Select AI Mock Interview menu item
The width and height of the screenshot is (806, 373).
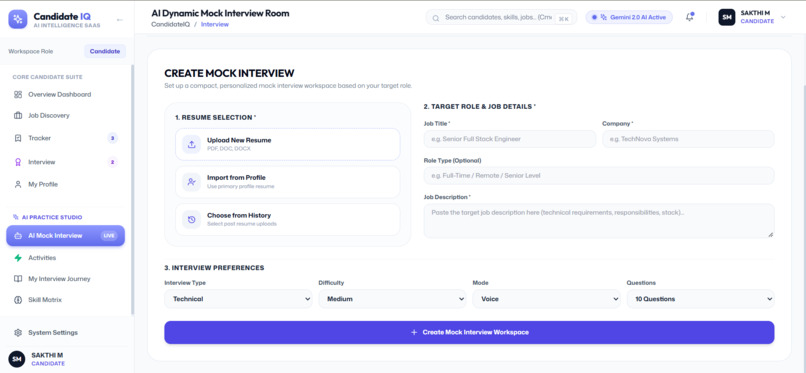[x=66, y=236]
